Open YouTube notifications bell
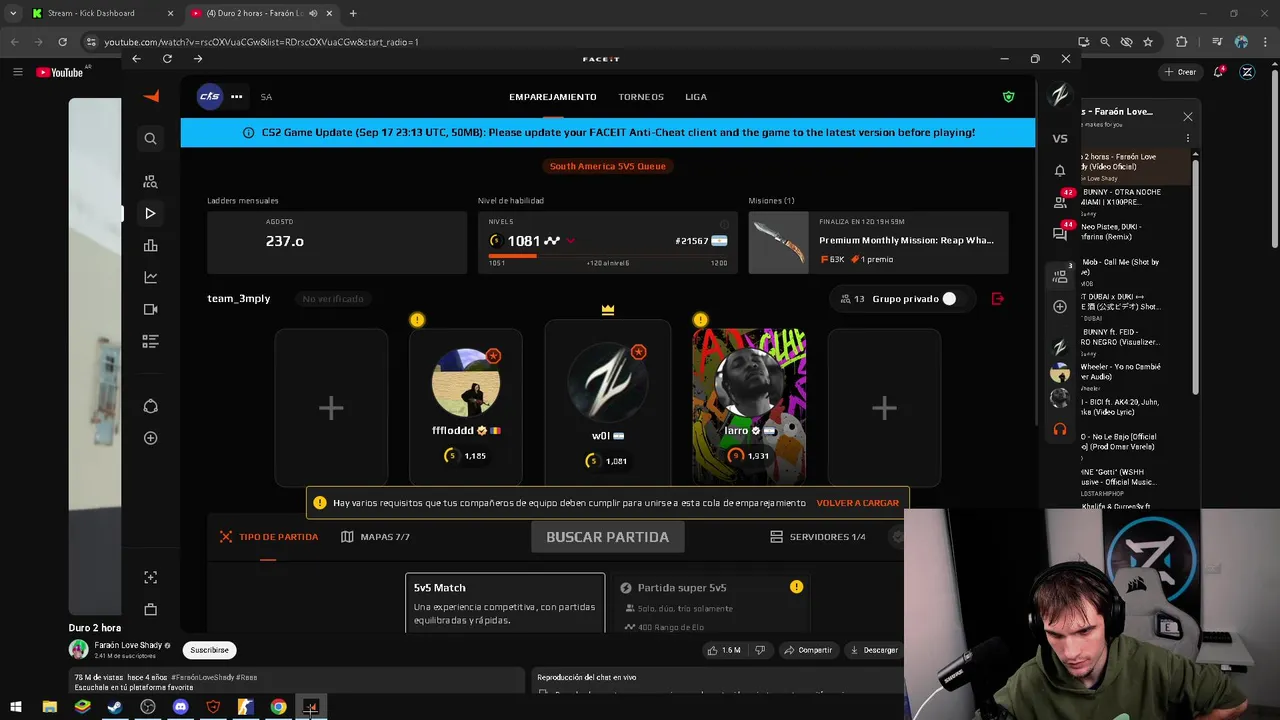This screenshot has height=720, width=1280. coord(1219,72)
